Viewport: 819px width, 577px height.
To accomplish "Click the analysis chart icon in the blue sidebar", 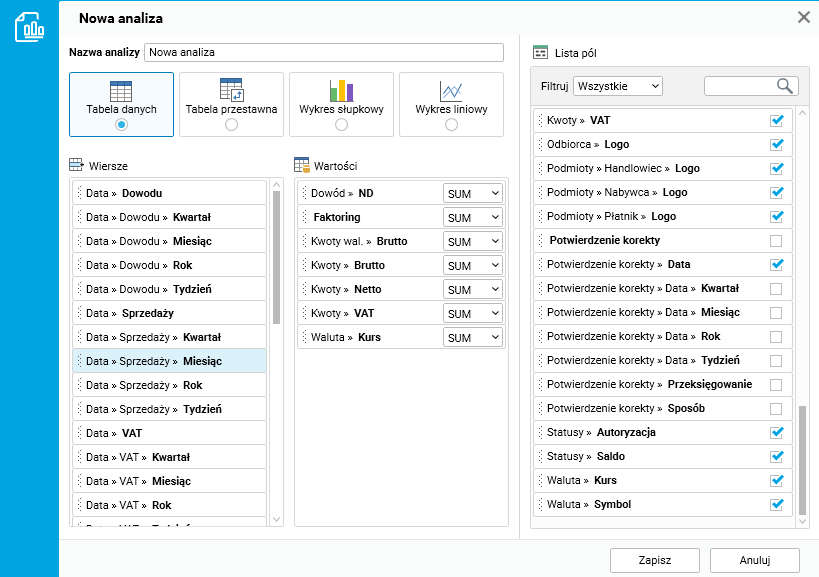I will tap(29, 27).
